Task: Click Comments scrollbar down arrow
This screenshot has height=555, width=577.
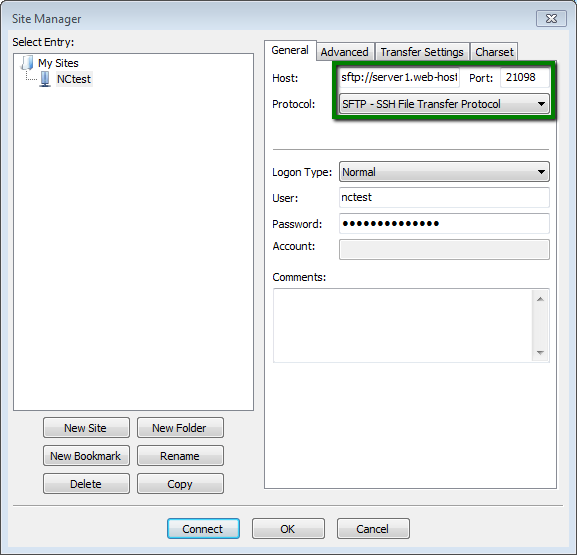Action: (x=540, y=353)
